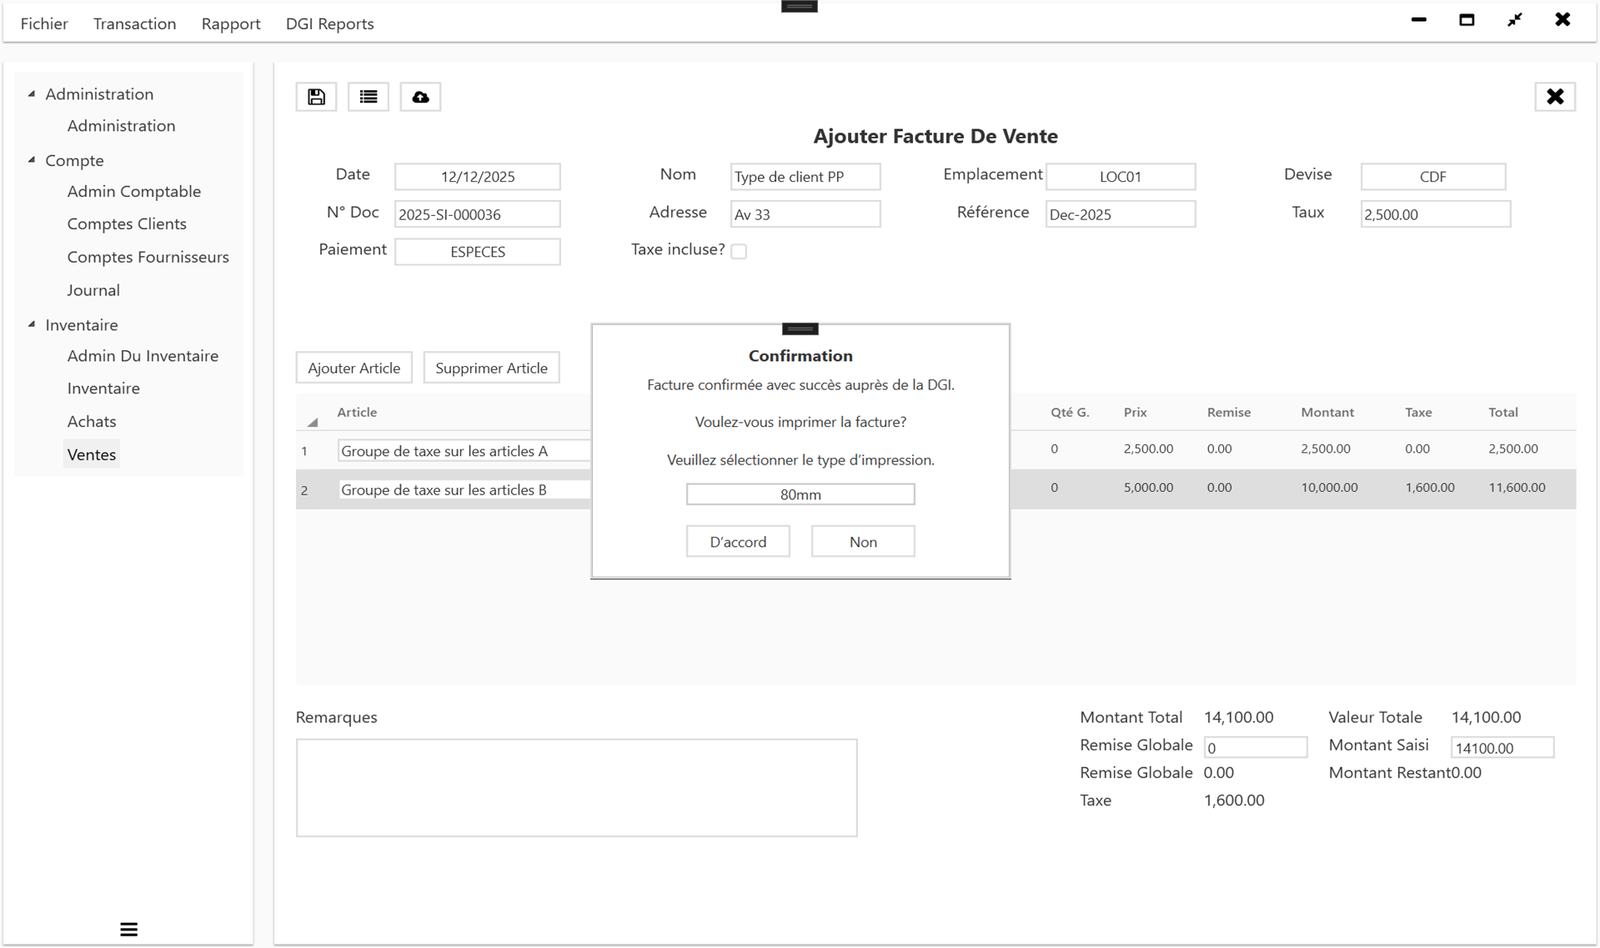Click the minimize window icon
1600x948 pixels.
tap(1419, 19)
